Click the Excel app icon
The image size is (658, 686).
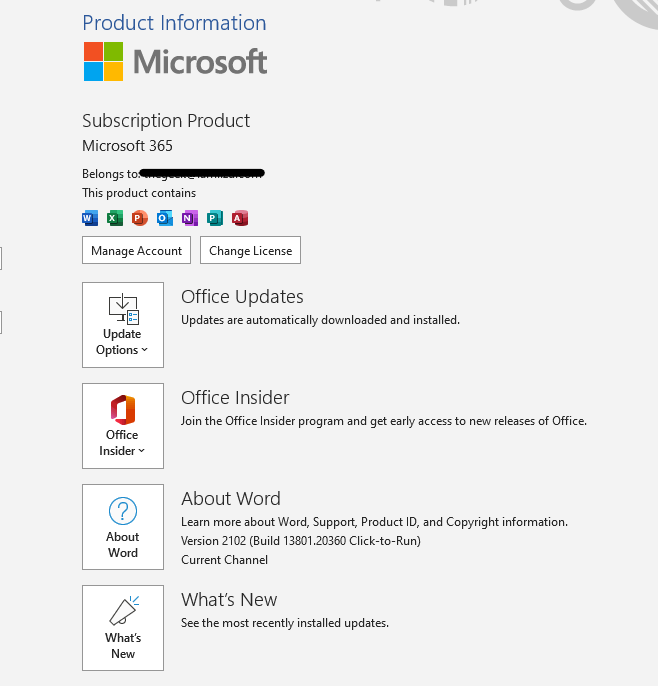(115, 218)
